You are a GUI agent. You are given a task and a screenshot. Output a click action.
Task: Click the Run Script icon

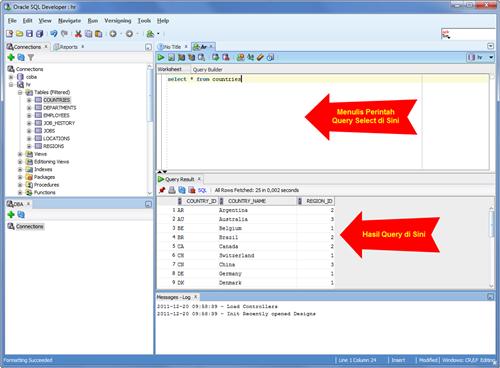(x=171, y=57)
